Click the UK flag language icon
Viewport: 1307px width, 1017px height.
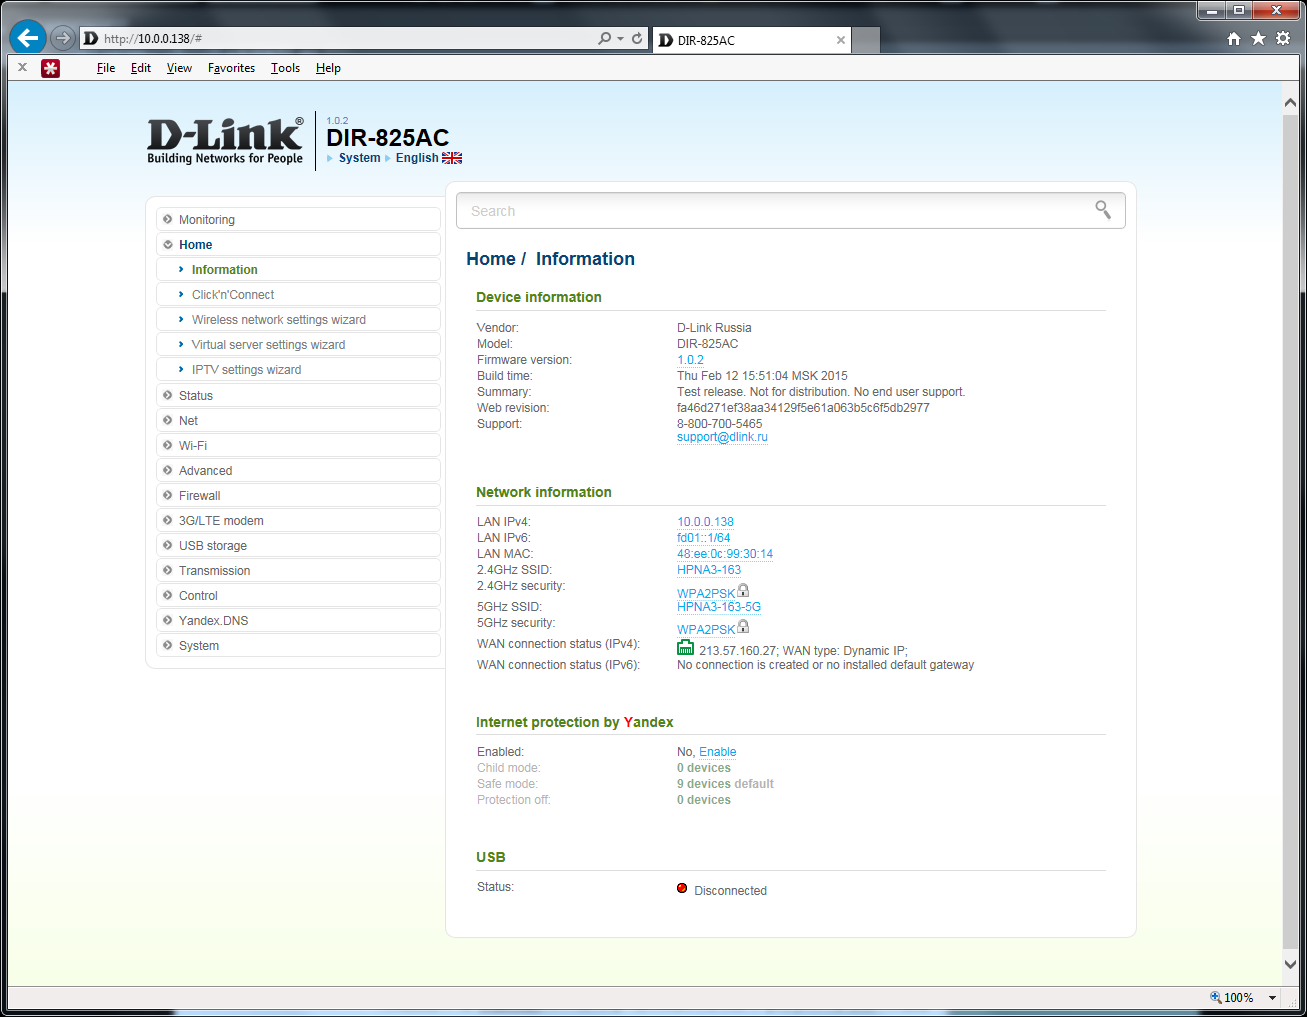click(452, 158)
